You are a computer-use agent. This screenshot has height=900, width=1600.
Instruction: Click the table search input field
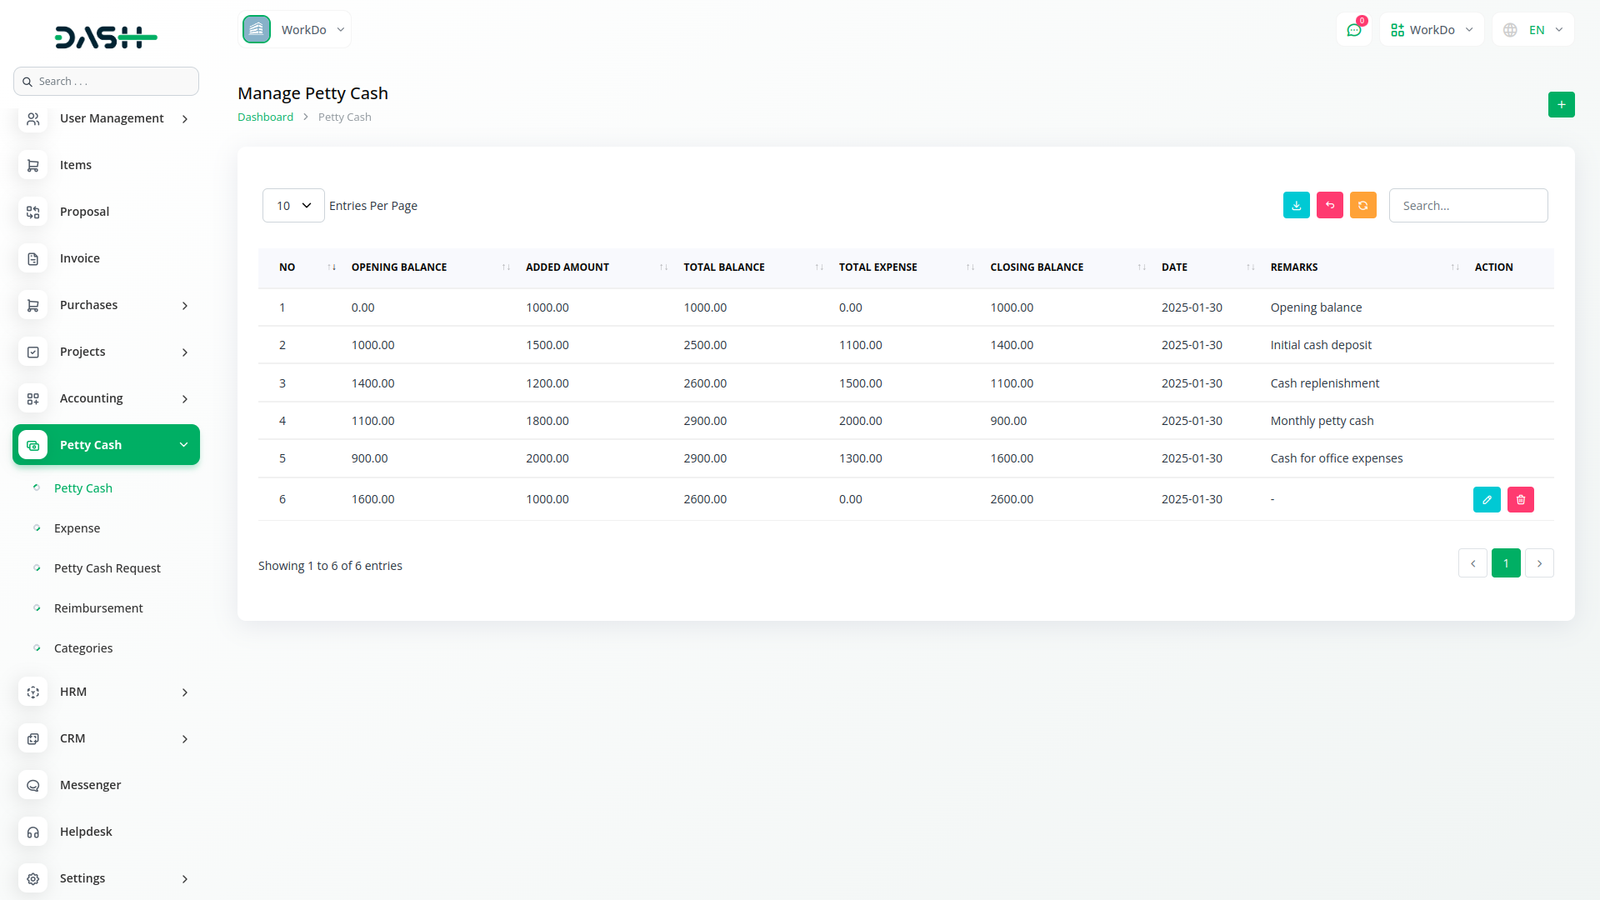(1467, 205)
